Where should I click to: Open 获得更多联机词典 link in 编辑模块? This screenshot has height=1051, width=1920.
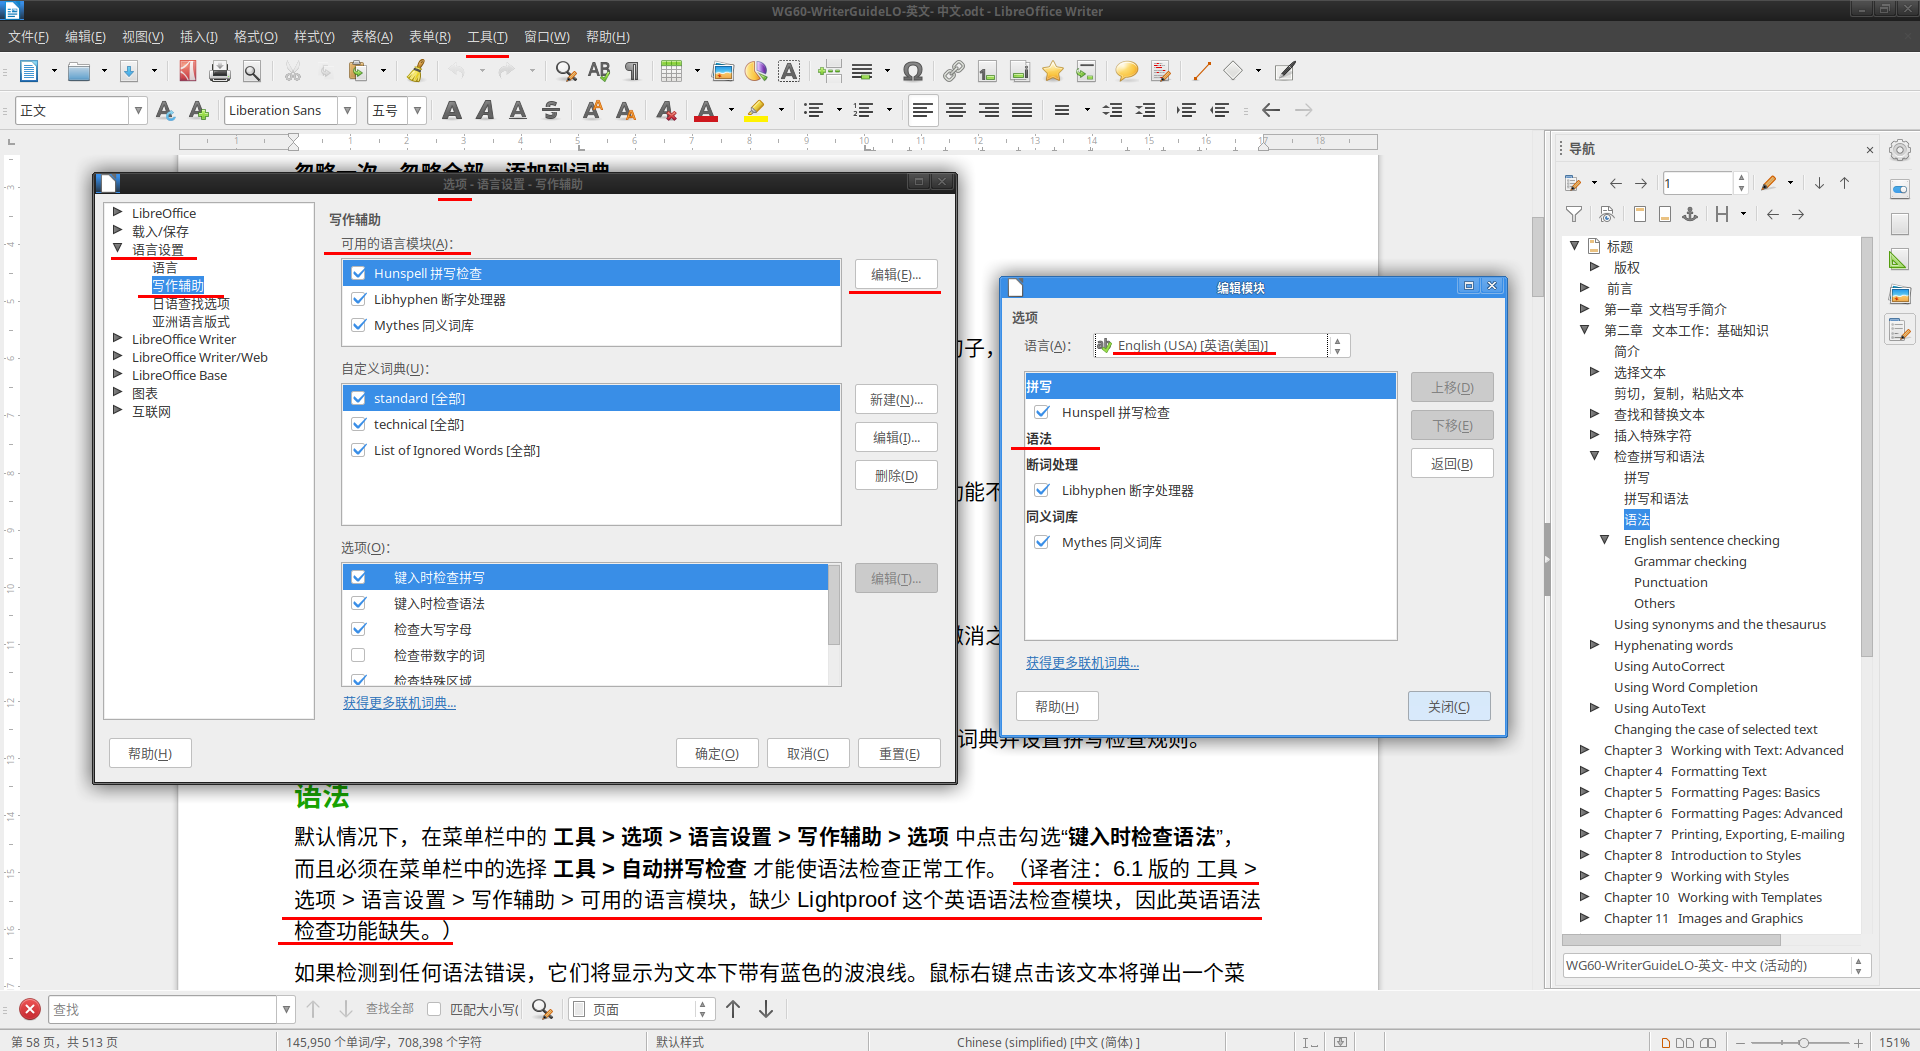coord(1082,663)
